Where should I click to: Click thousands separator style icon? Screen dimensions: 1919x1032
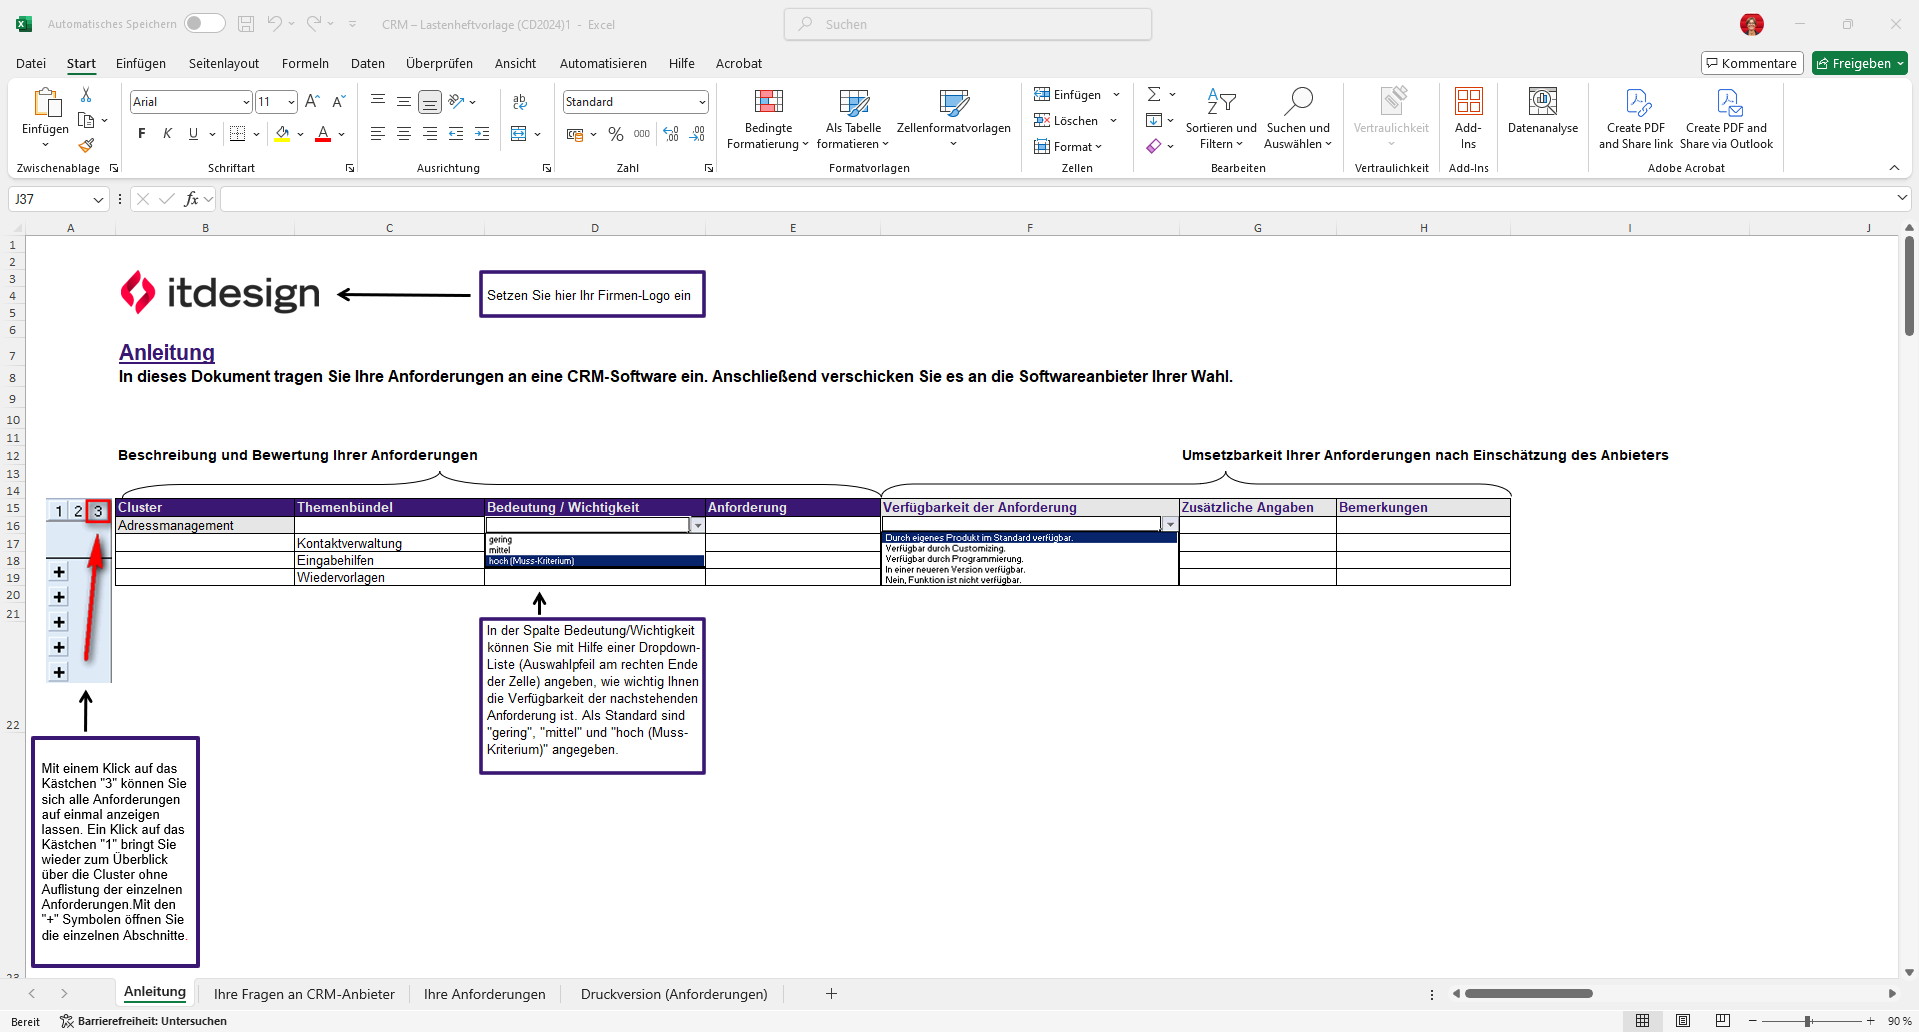(642, 134)
